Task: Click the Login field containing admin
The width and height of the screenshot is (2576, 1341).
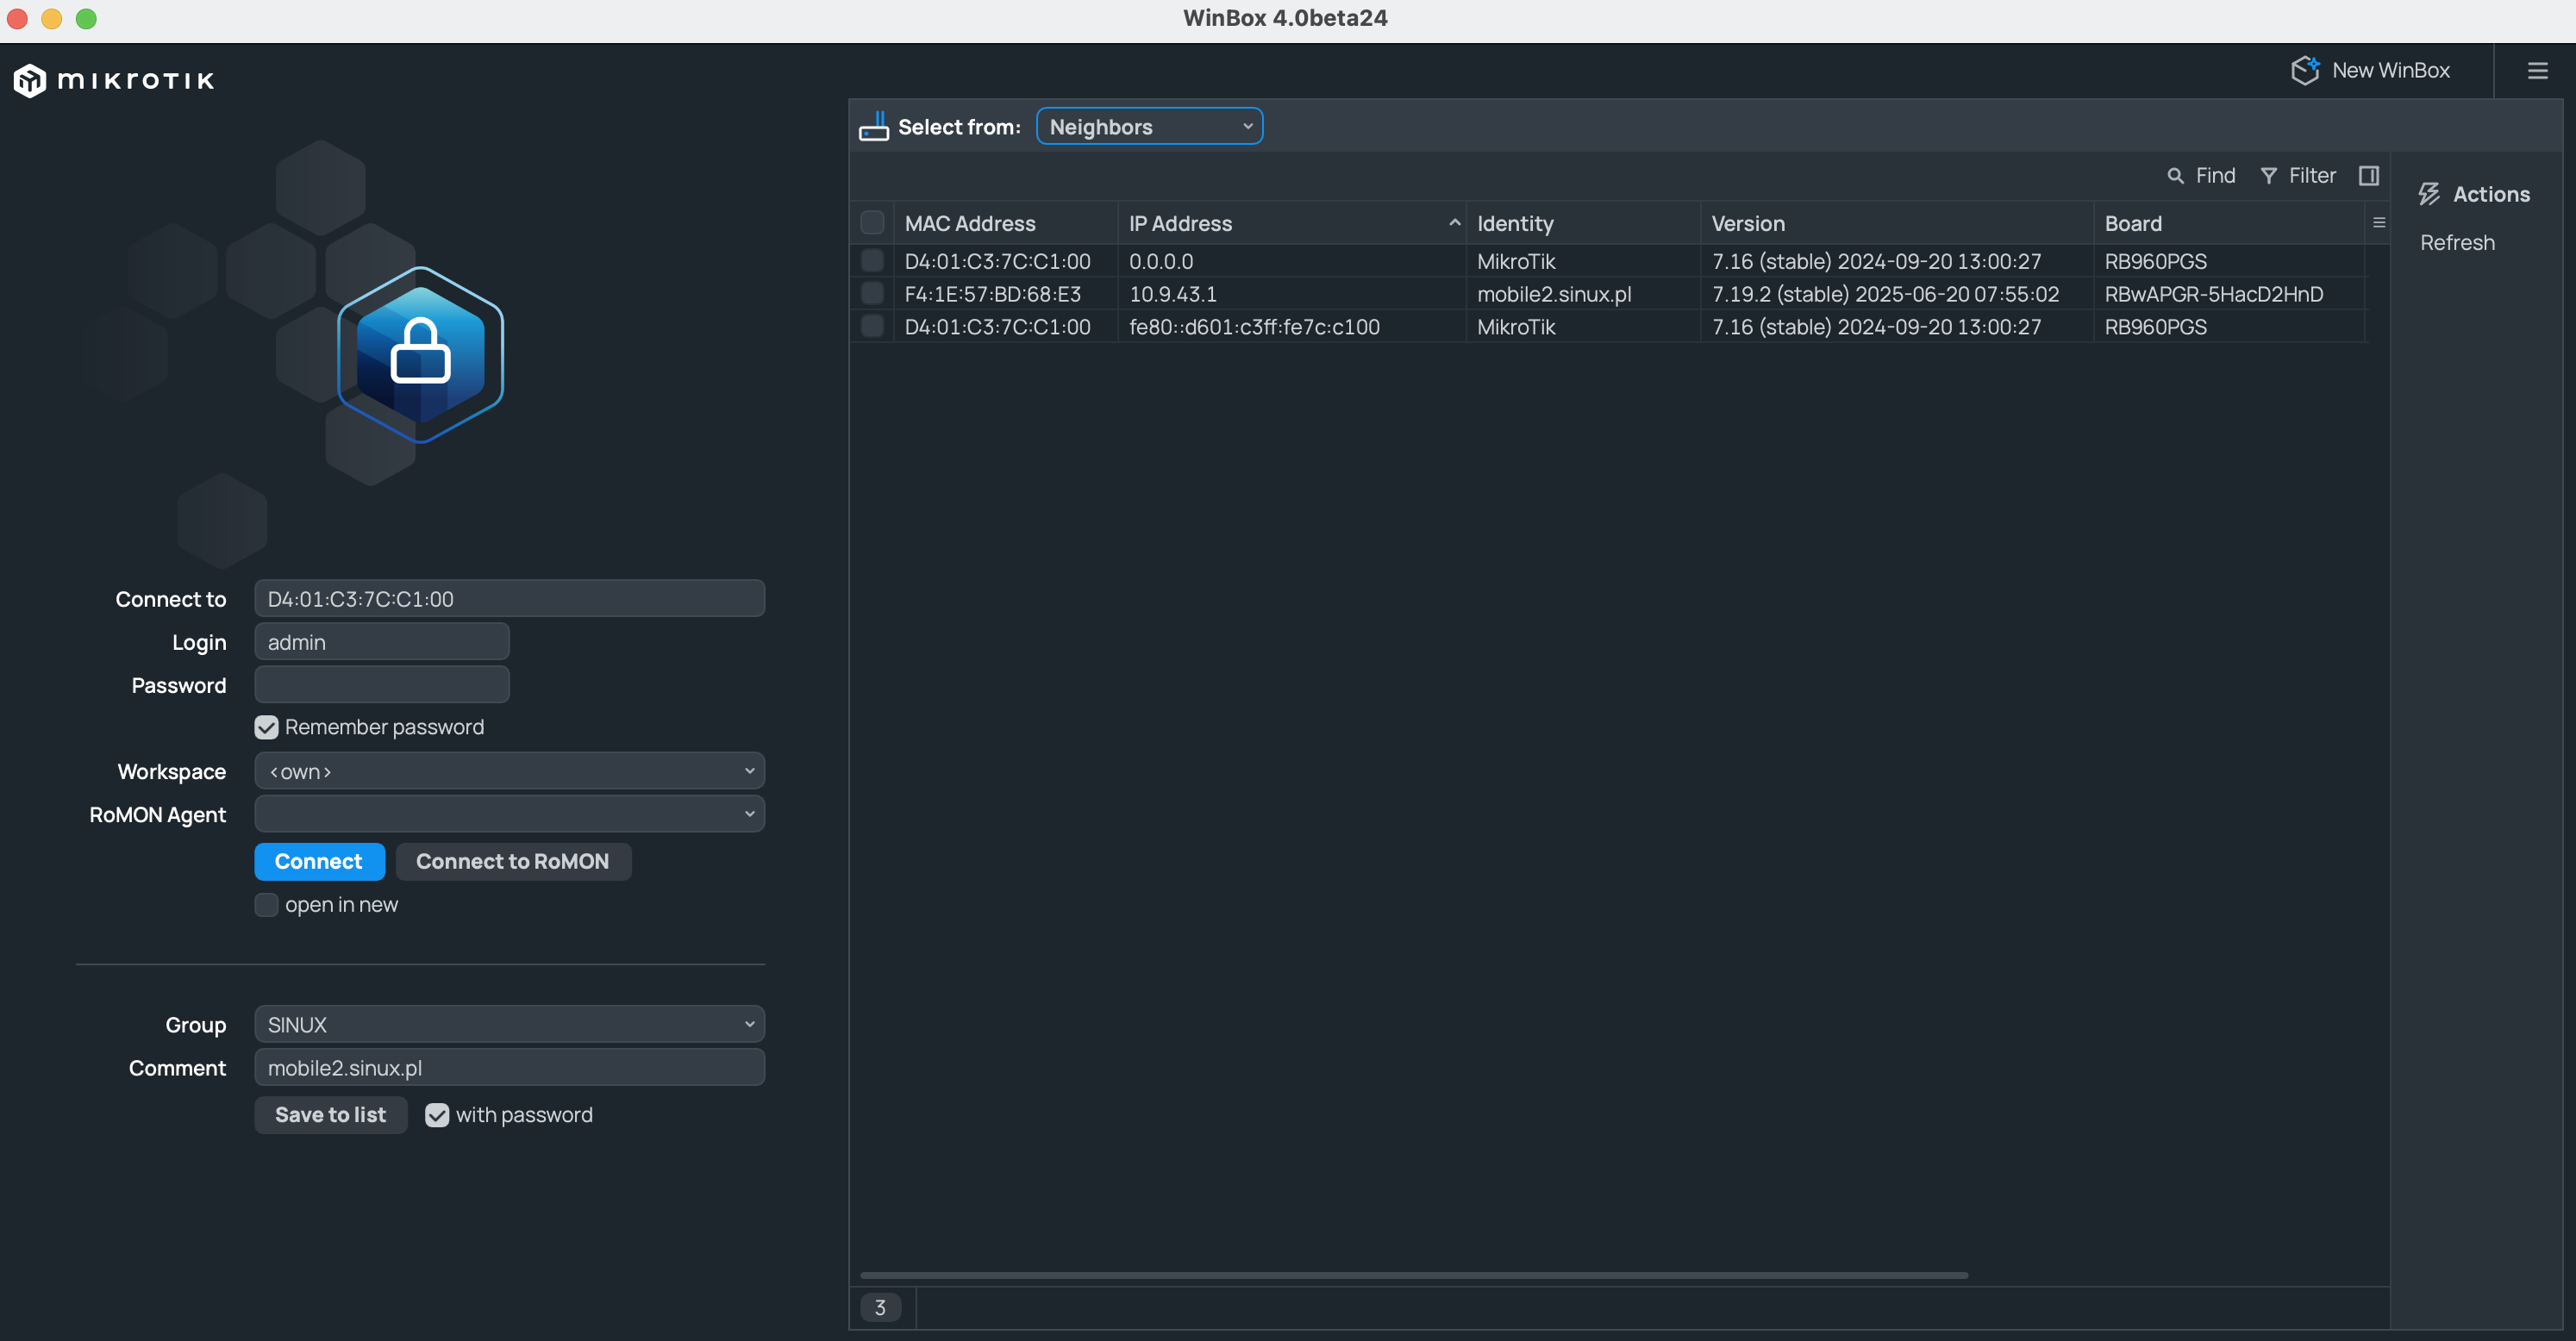Action: pos(381,641)
